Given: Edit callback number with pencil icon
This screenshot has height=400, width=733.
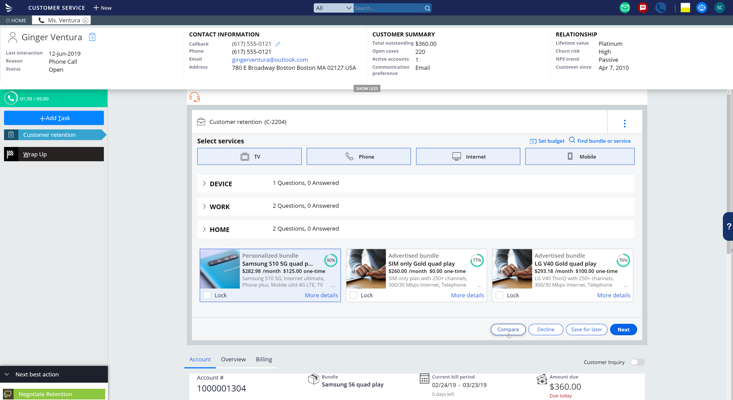Looking at the screenshot, I should click(278, 44).
